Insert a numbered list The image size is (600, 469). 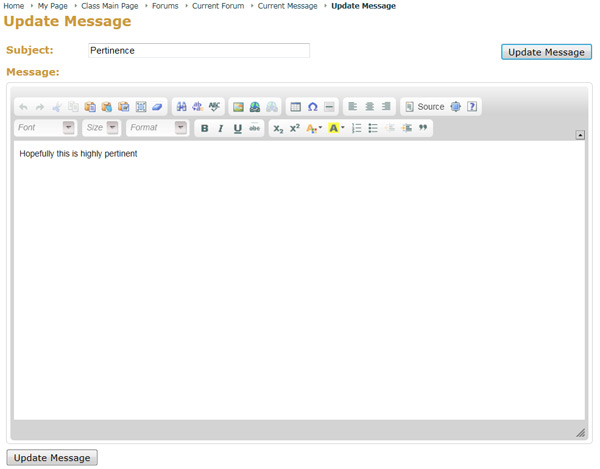point(356,128)
